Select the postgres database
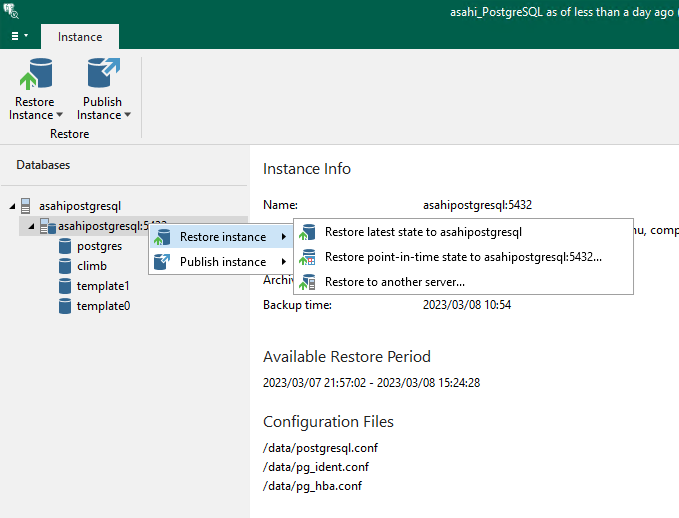 click(99, 246)
